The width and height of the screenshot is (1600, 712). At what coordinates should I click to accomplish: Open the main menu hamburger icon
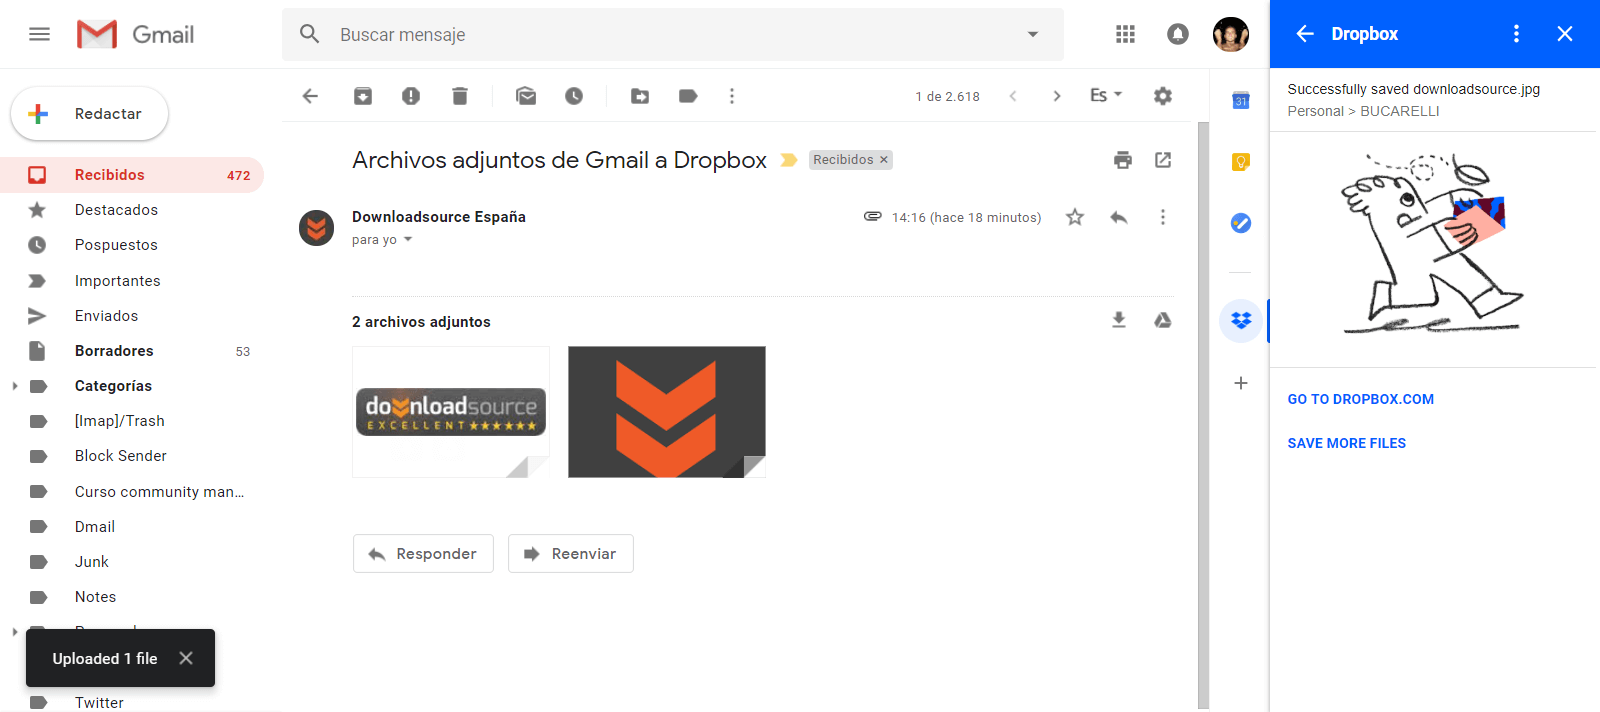(39, 34)
